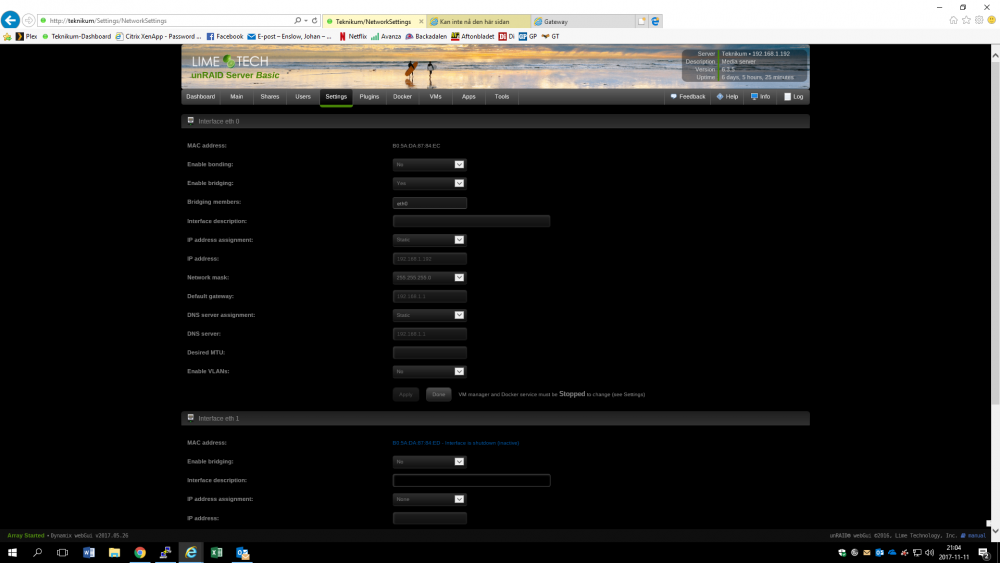This screenshot has width=1000, height=563.
Task: Open Network mask dropdown
Action: coord(429,277)
